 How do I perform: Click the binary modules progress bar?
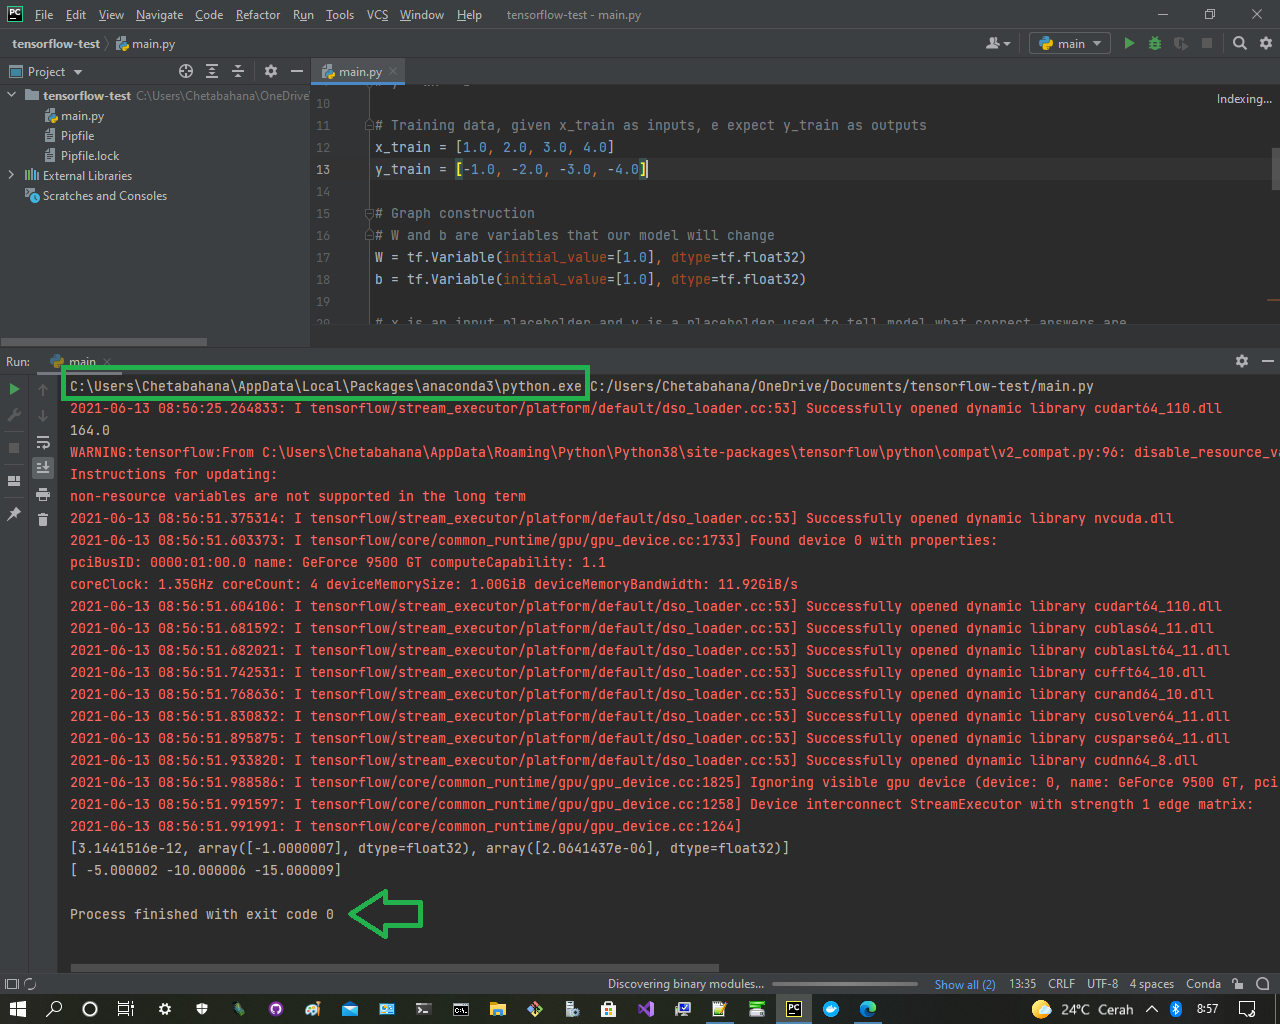coord(844,984)
